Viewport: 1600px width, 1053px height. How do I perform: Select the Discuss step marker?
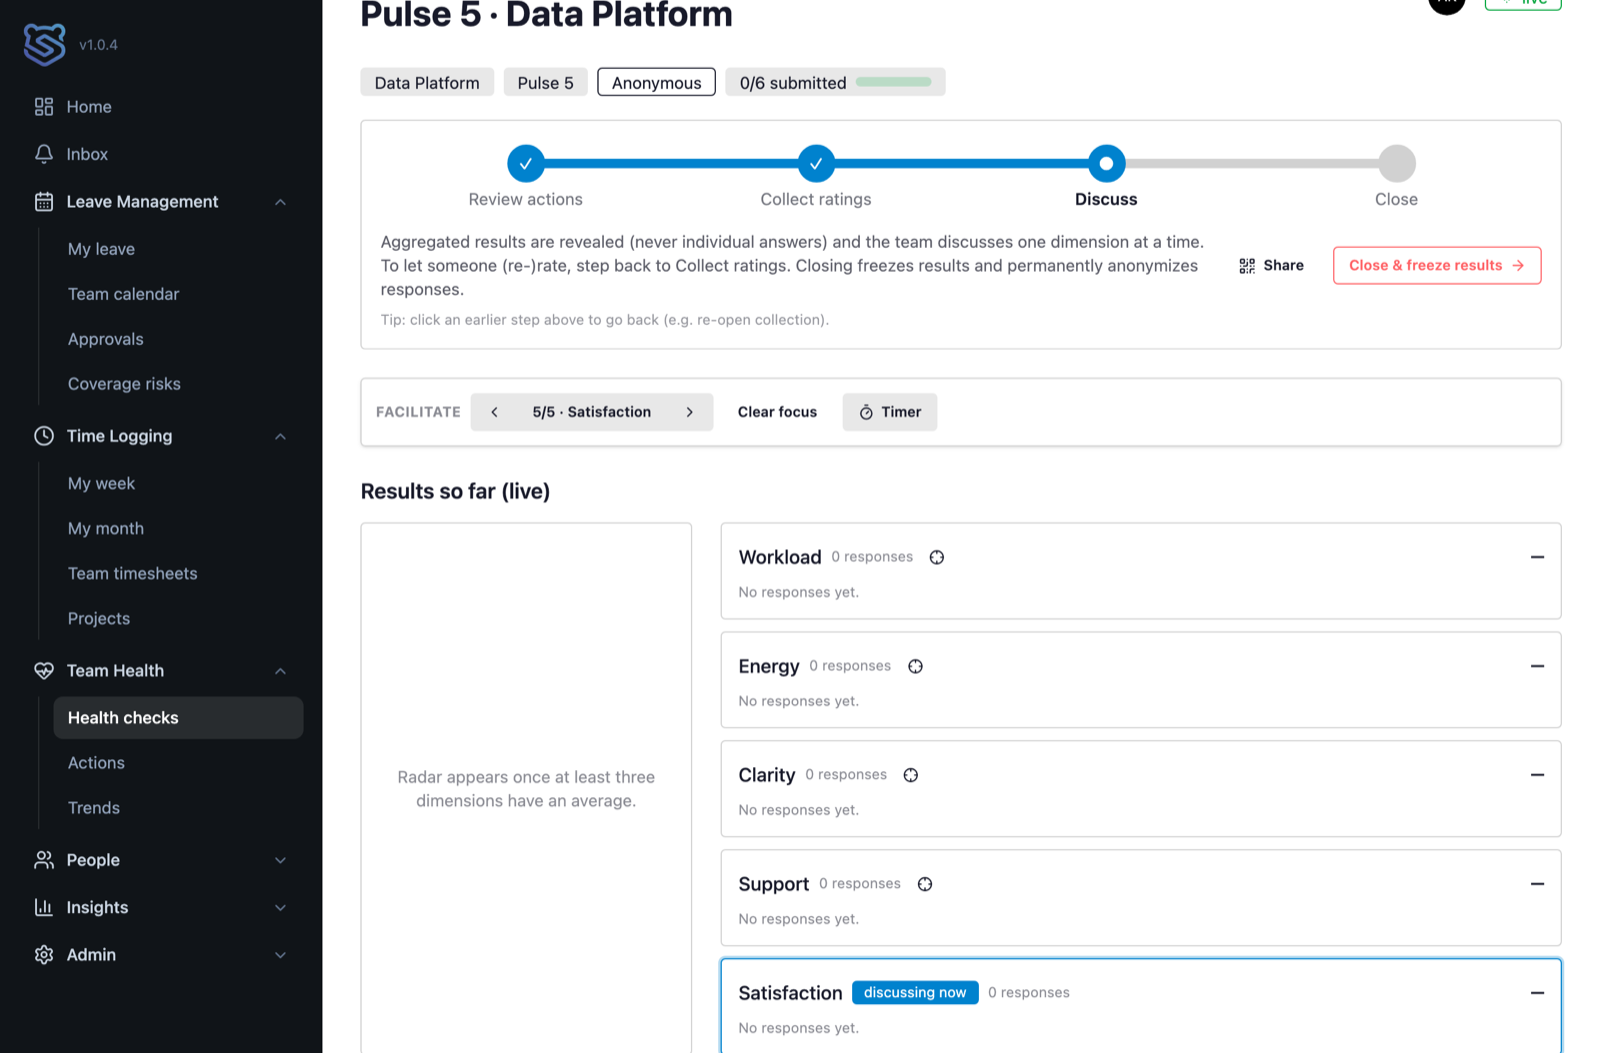(x=1106, y=163)
